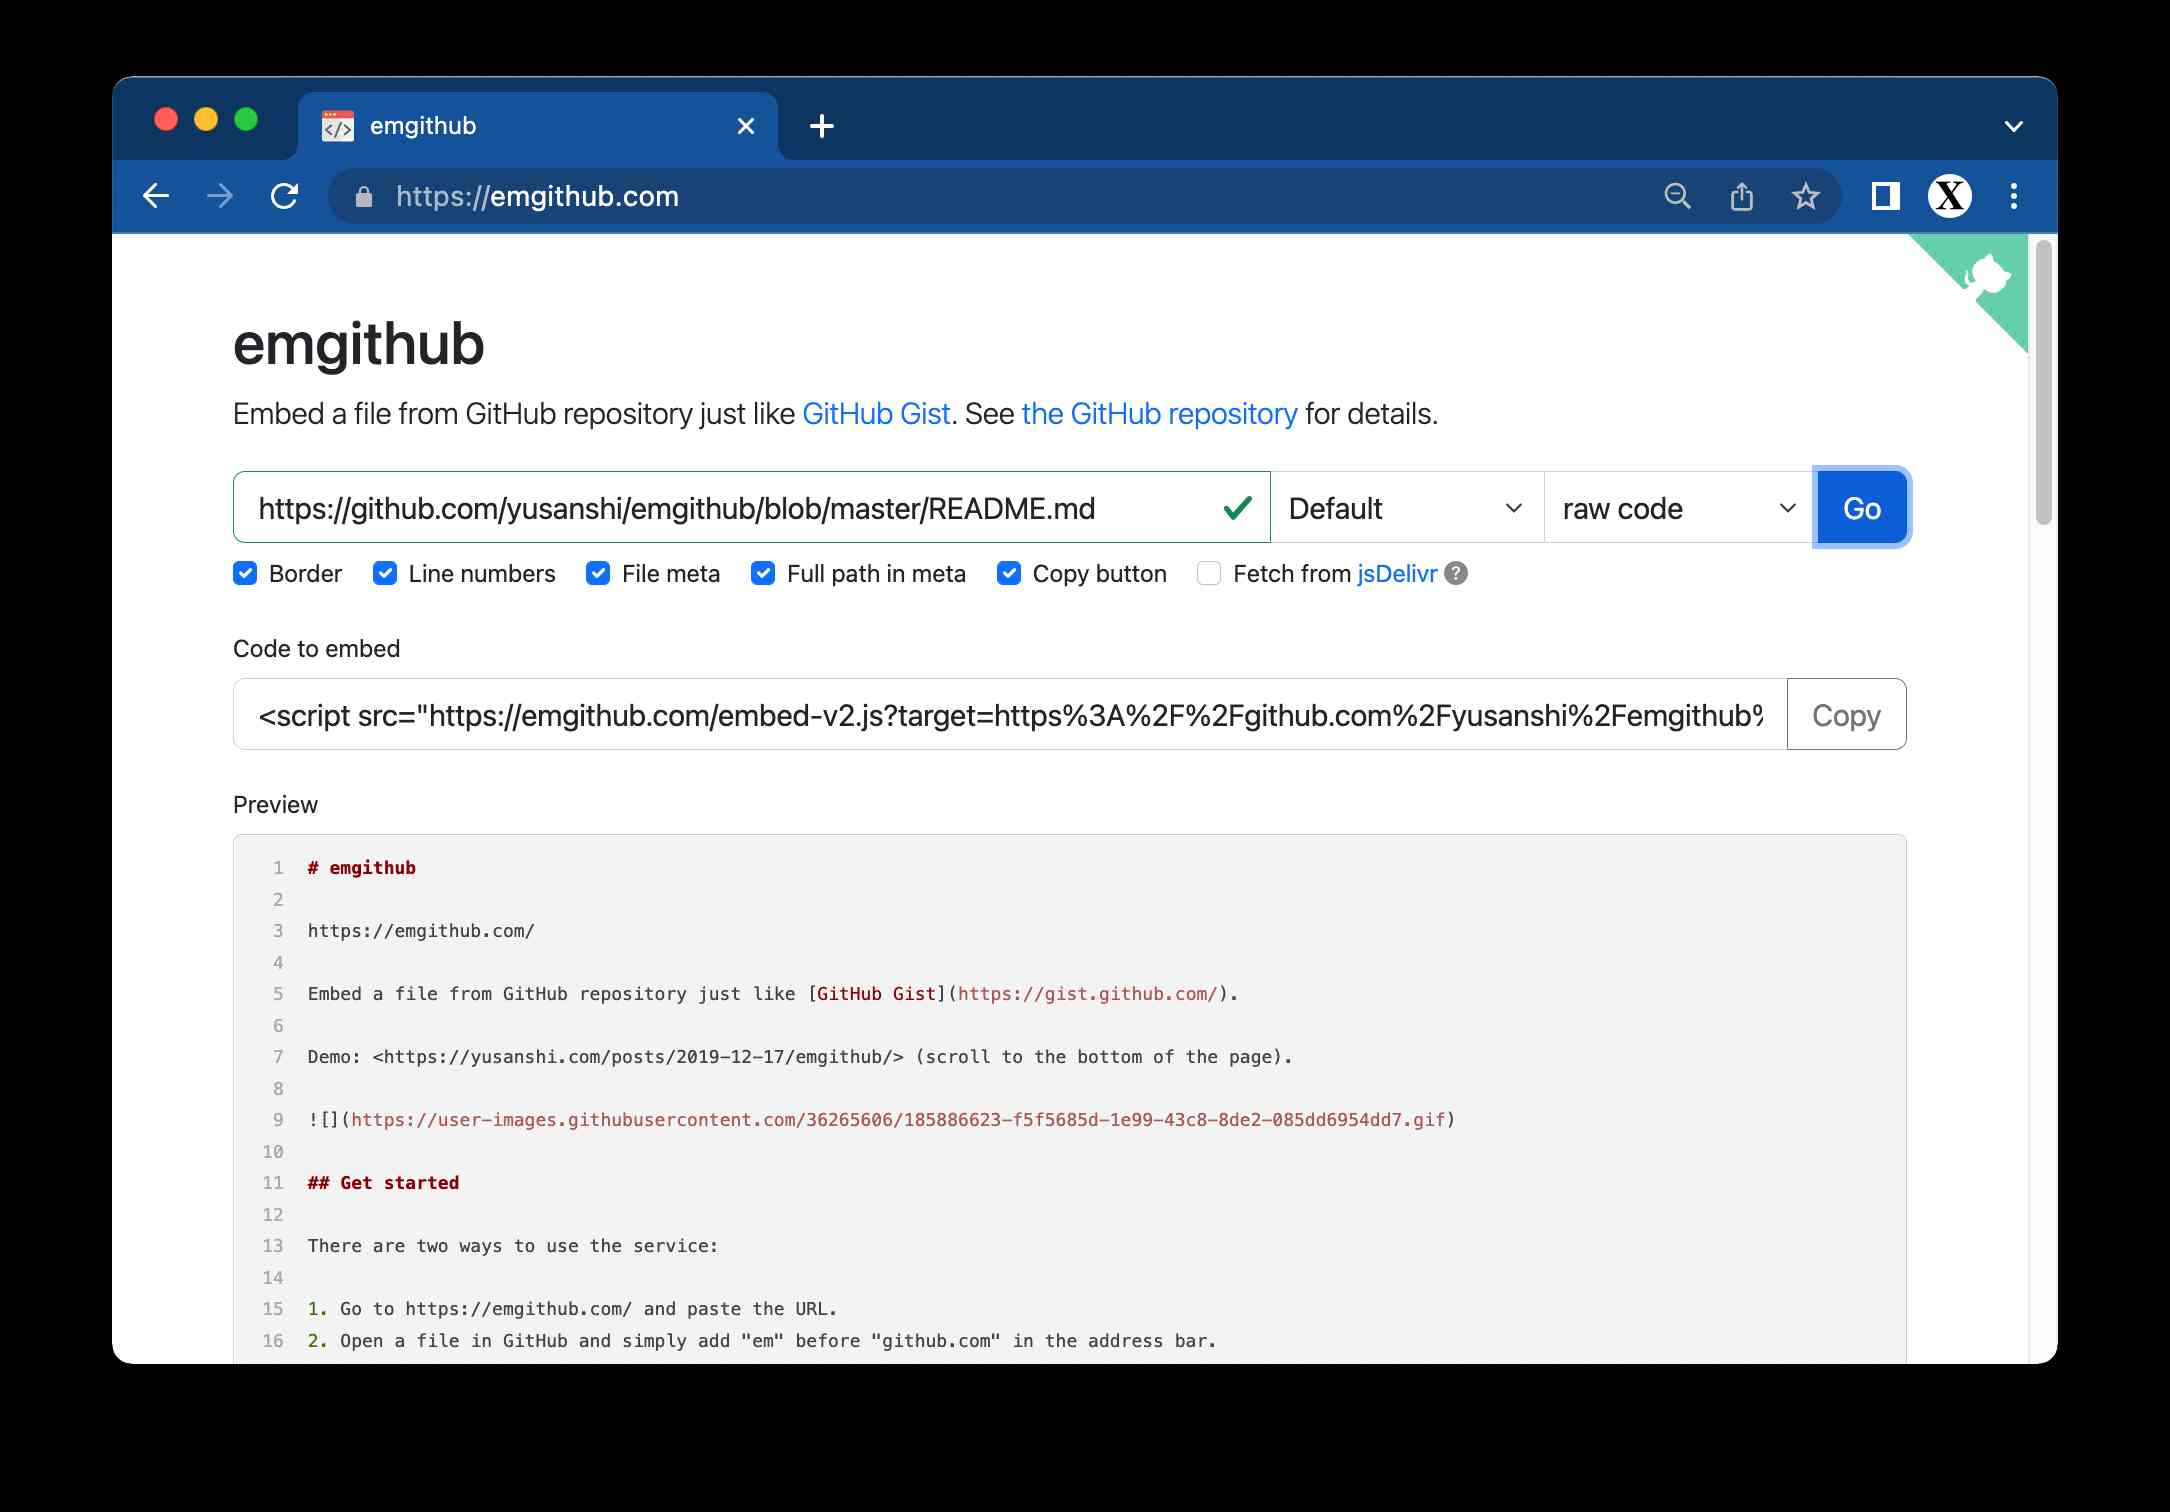Click inside the GitHub URL input field
The width and height of the screenshot is (2170, 1512).
(x=700, y=507)
